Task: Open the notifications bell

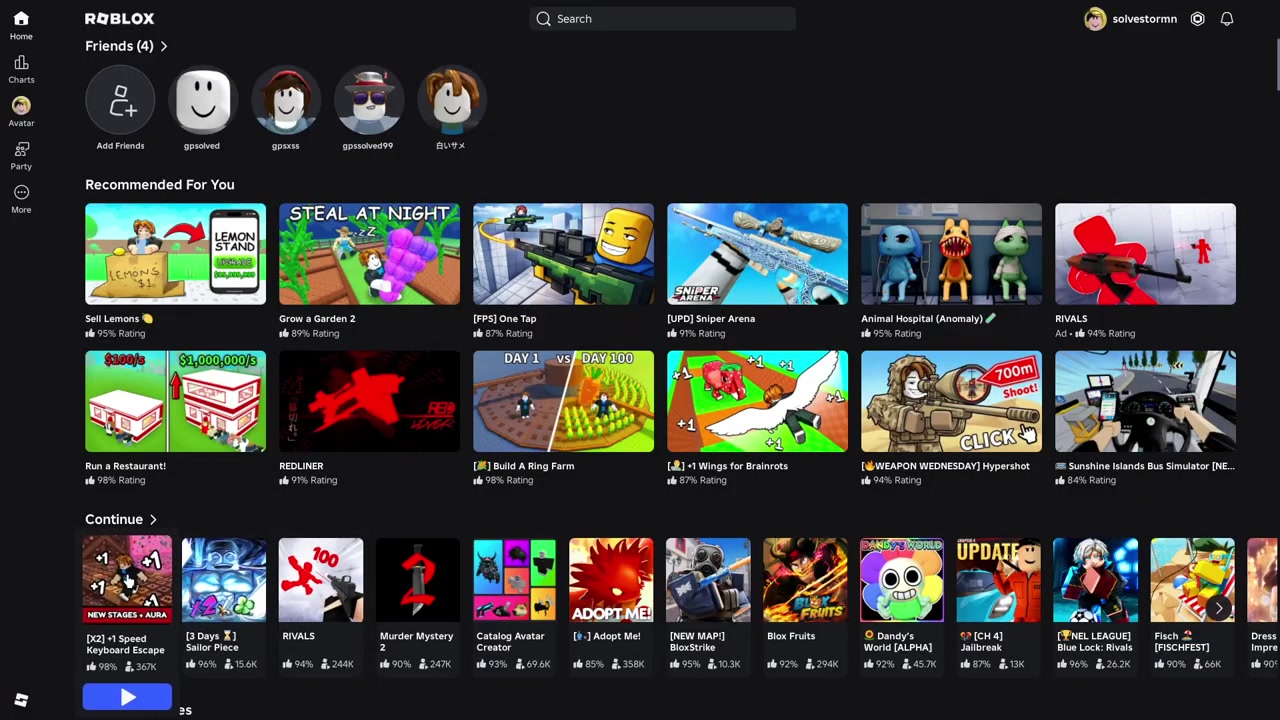Action: coord(1227,19)
